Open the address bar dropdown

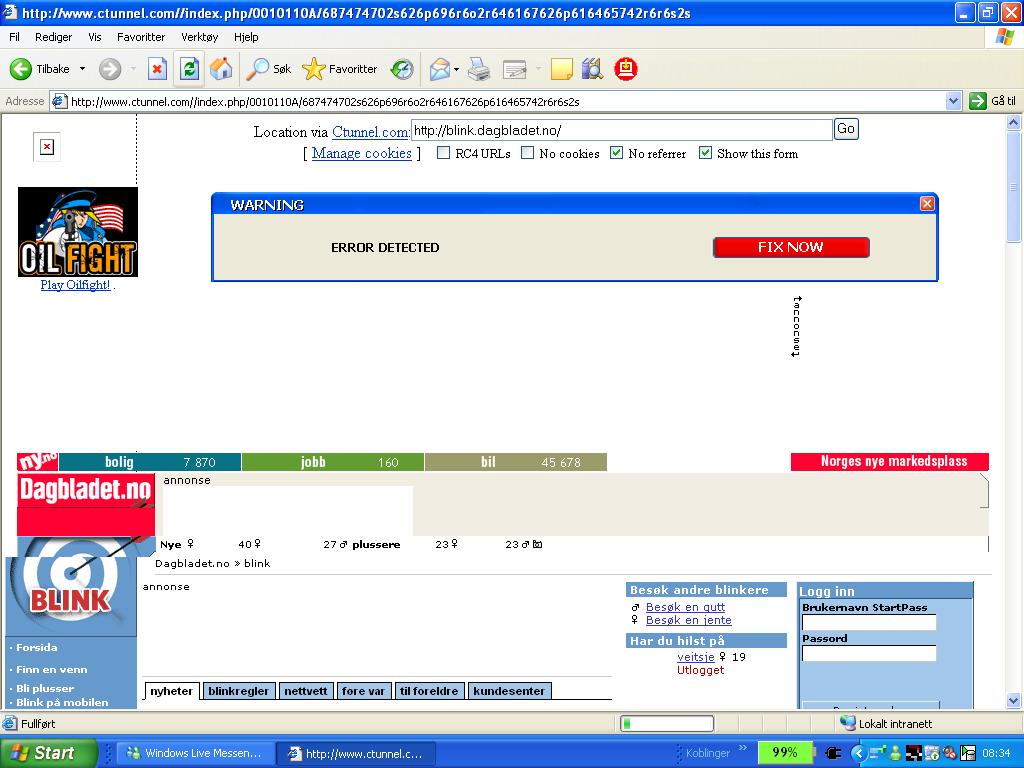pyautogui.click(x=953, y=101)
